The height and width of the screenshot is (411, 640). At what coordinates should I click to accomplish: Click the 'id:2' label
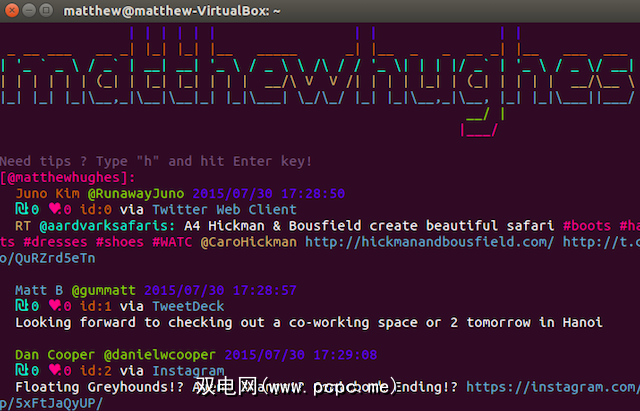pos(96,371)
